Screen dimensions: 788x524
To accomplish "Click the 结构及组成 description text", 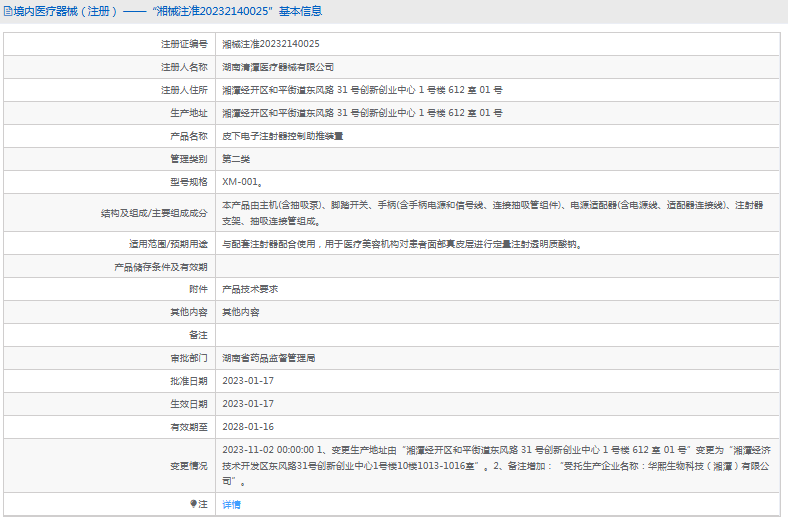I will coord(492,213).
